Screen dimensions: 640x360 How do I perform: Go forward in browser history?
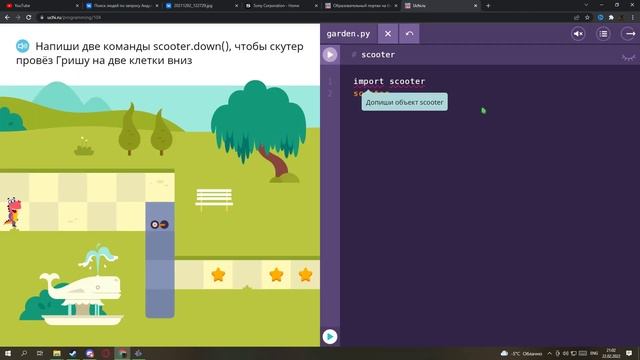point(18,18)
